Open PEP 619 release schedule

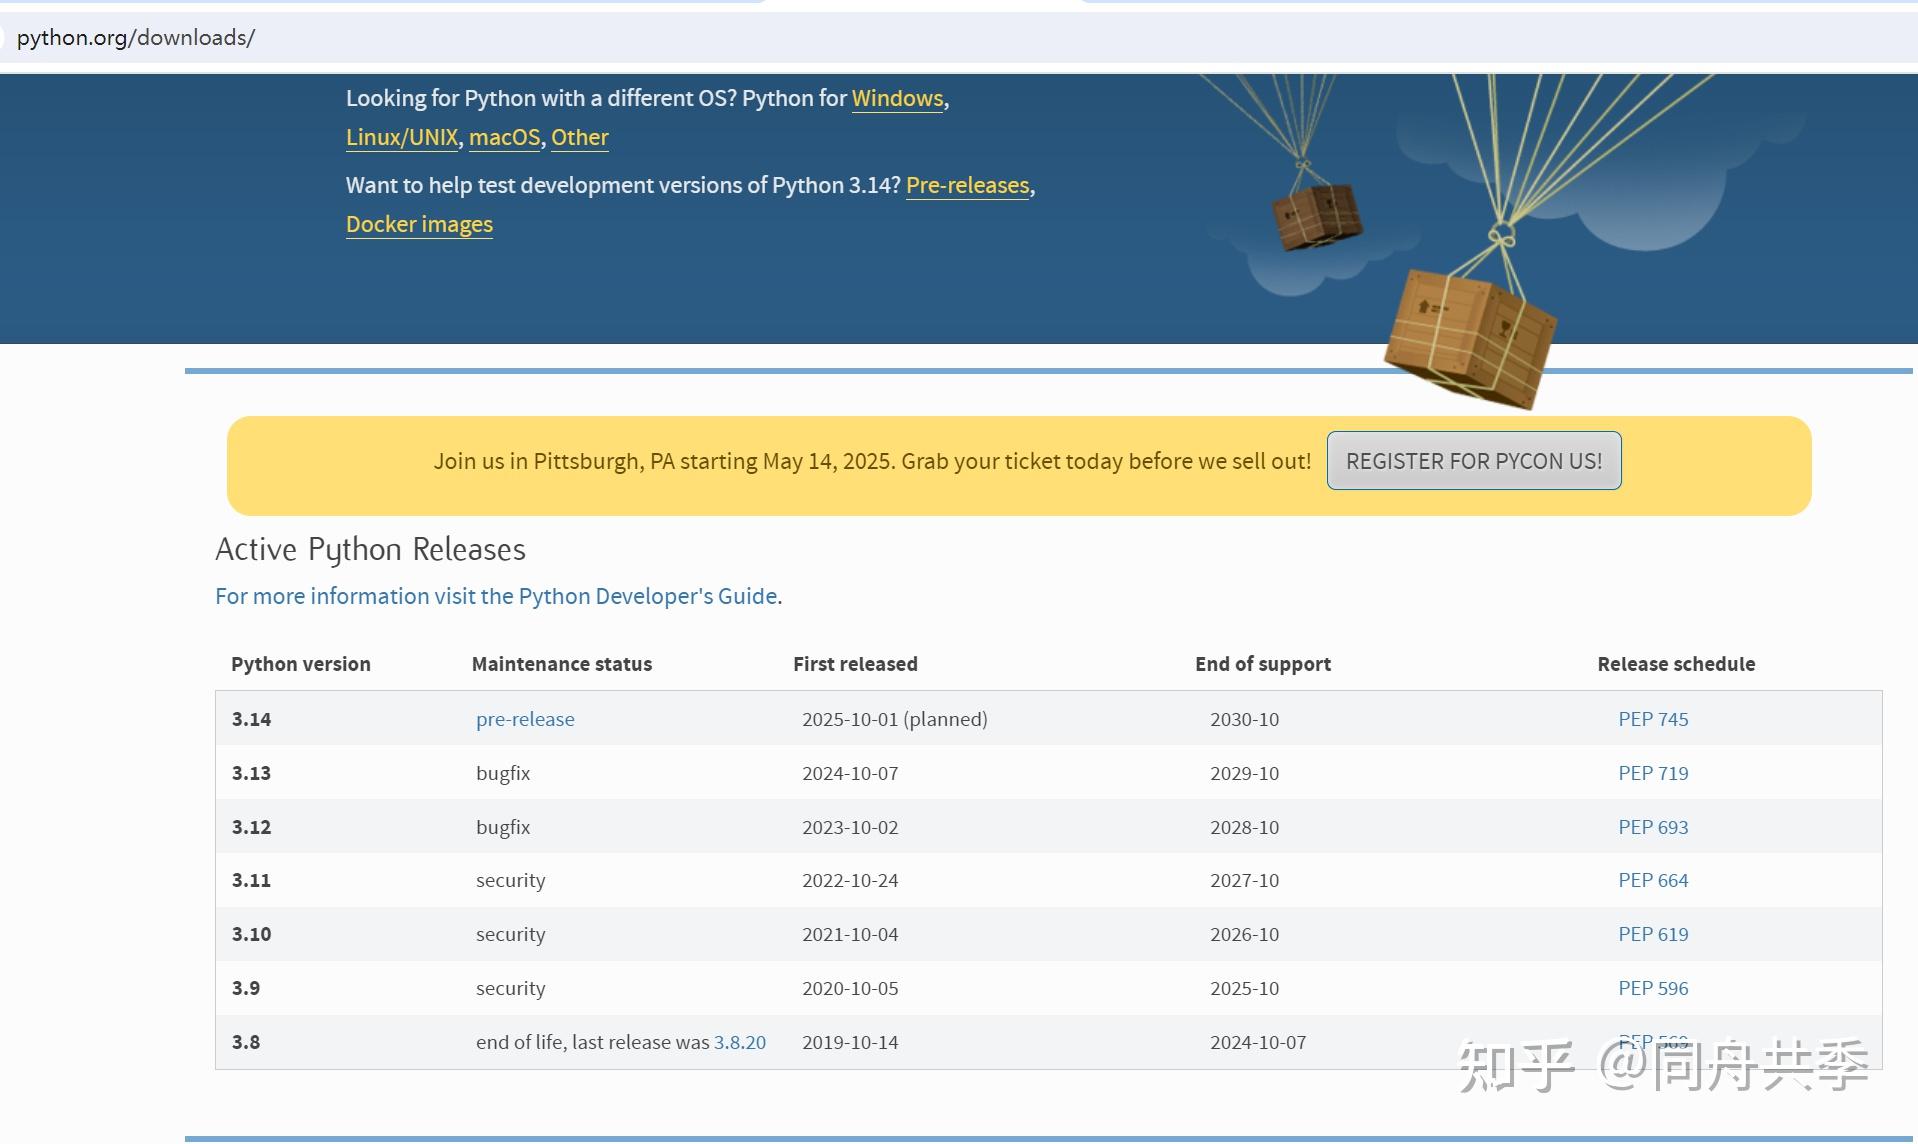coord(1653,934)
